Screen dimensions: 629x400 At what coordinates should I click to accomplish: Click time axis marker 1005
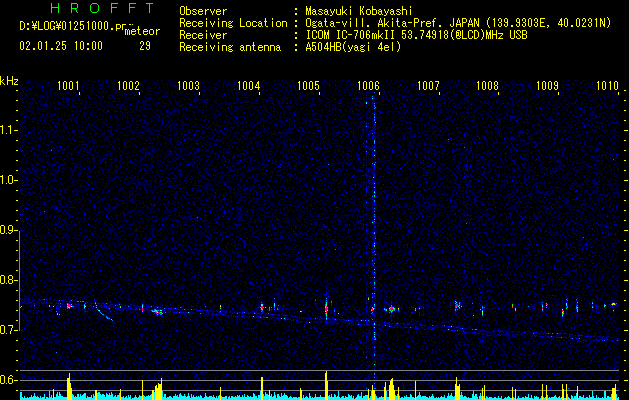pyautogui.click(x=308, y=85)
